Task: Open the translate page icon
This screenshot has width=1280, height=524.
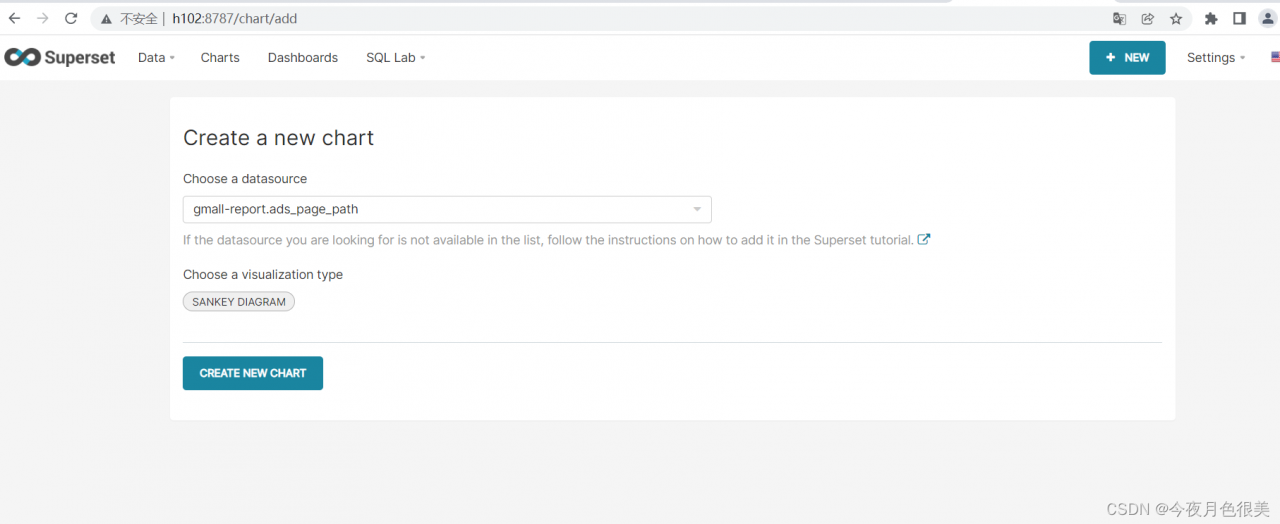Action: 1120,18
